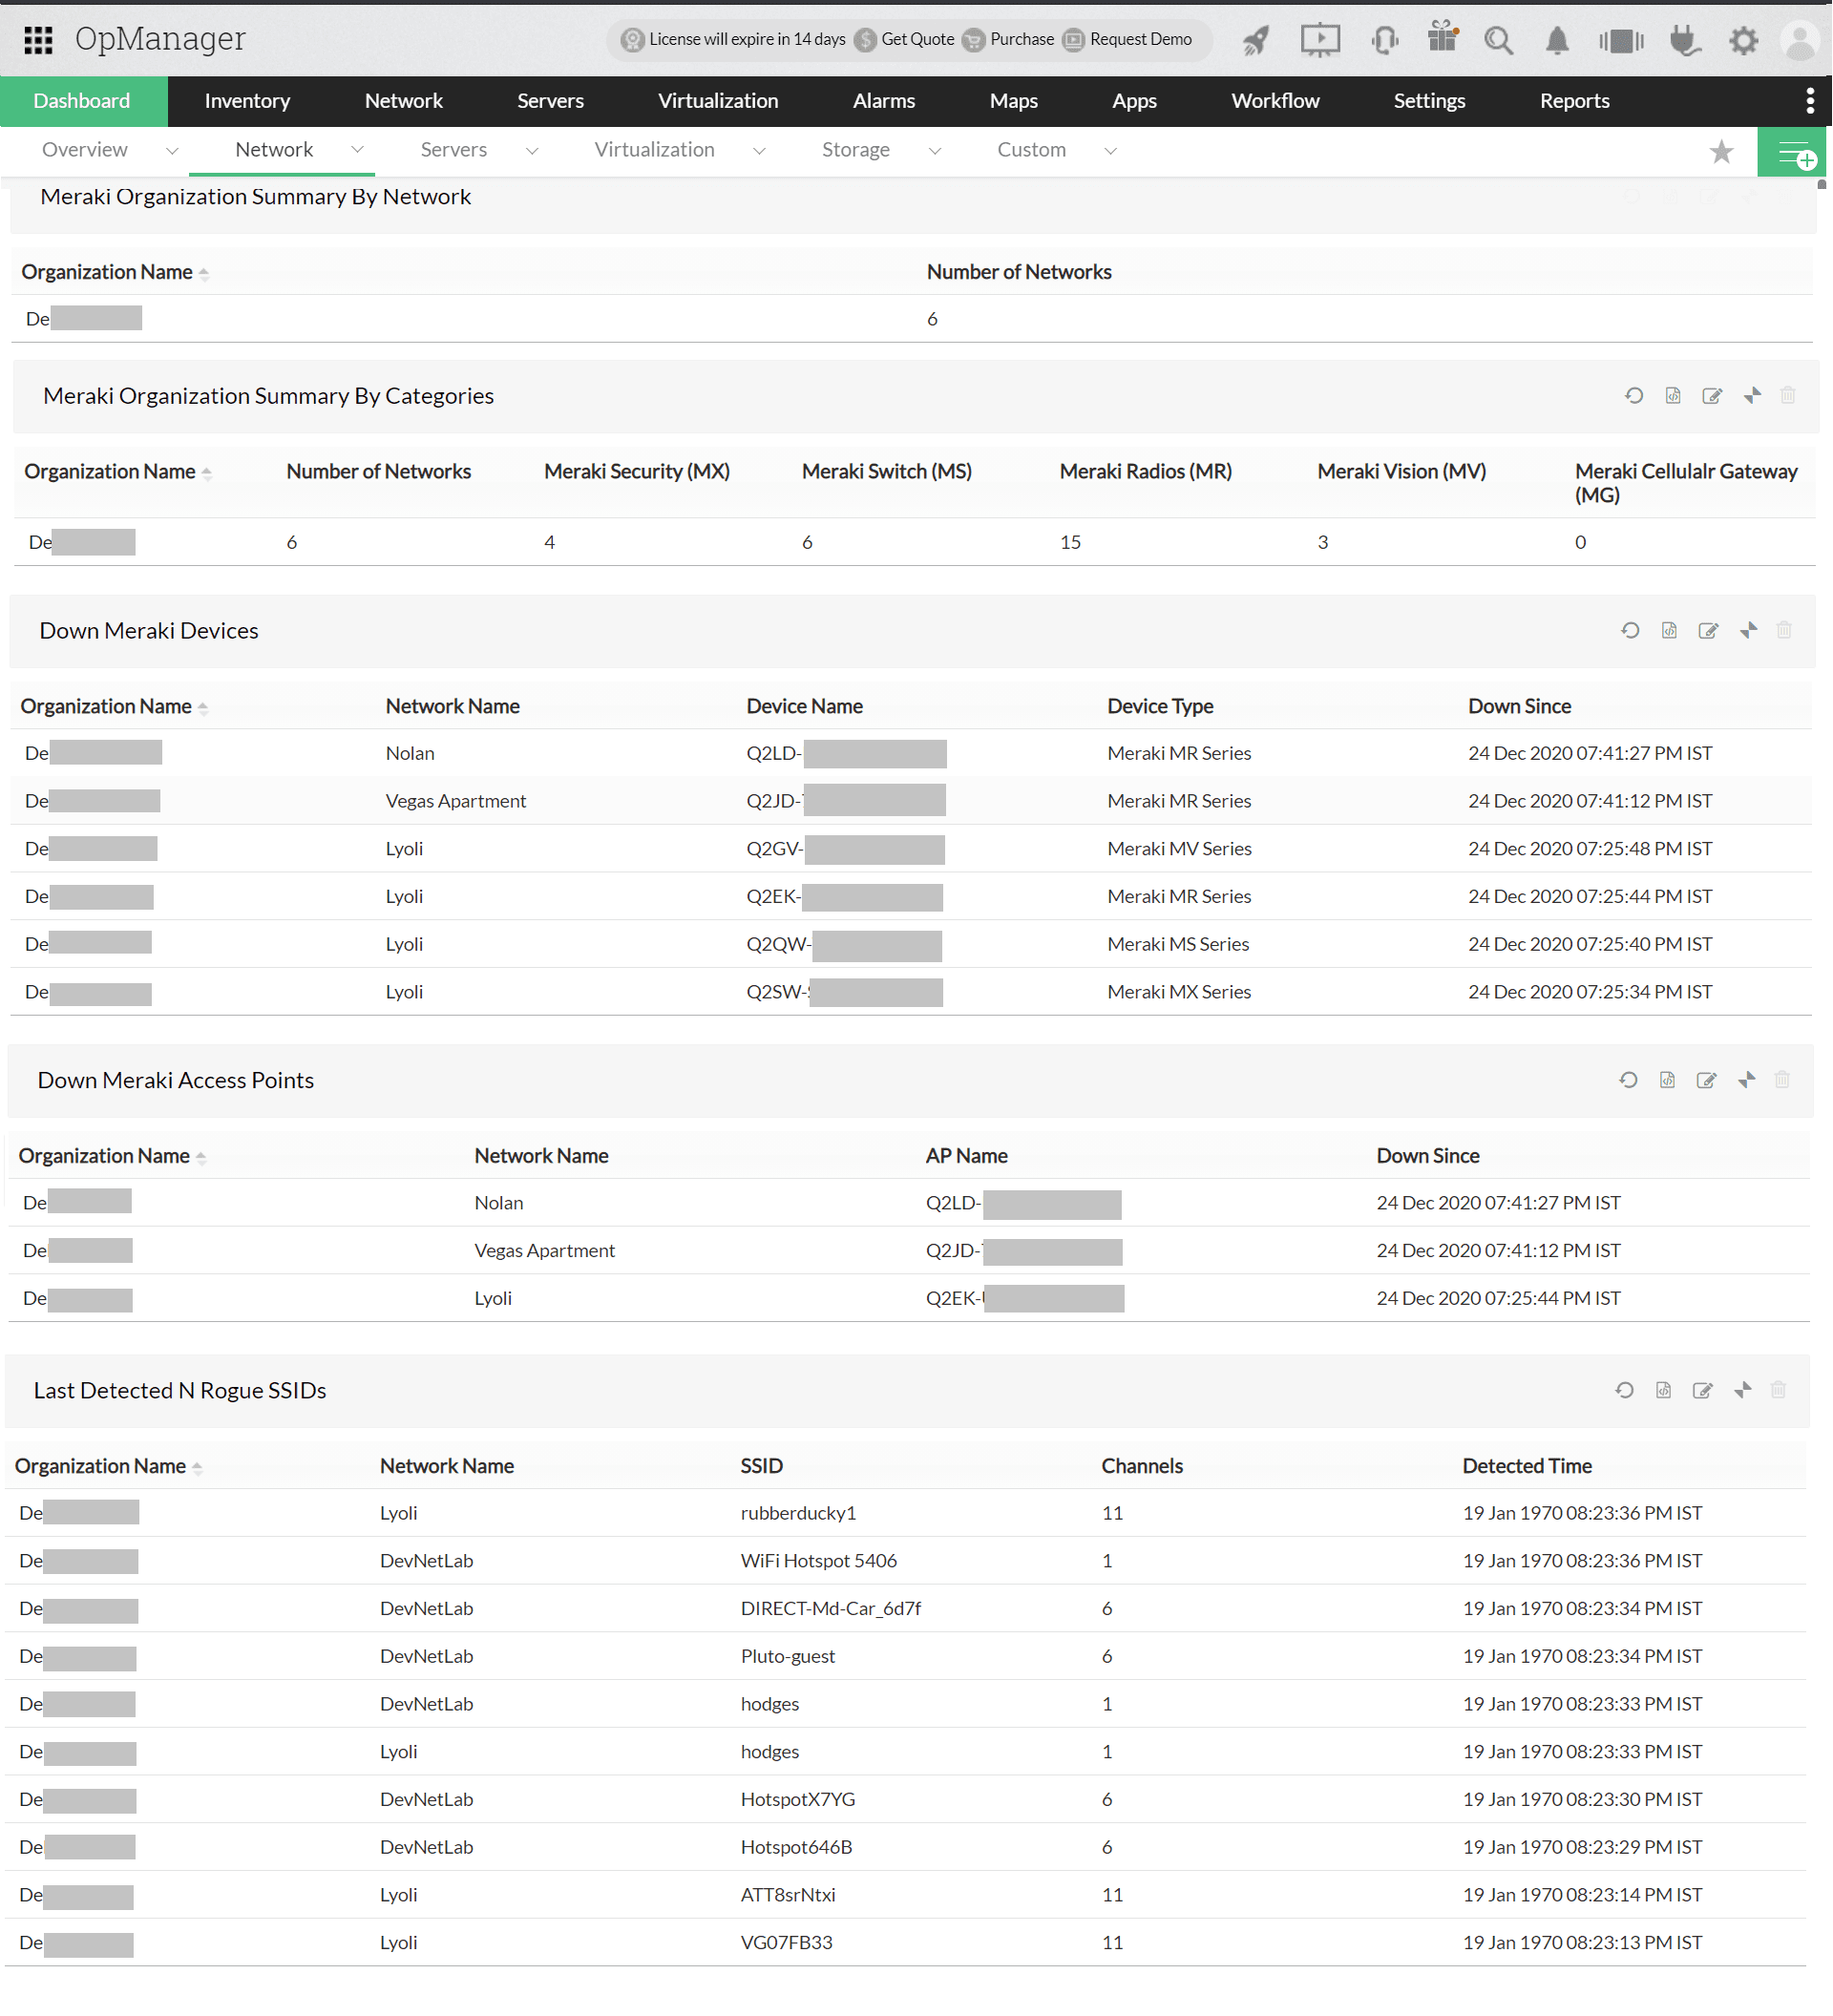Click the alarm bell notification icon
Image resolution: width=1833 pixels, height=2016 pixels.
[1556, 41]
